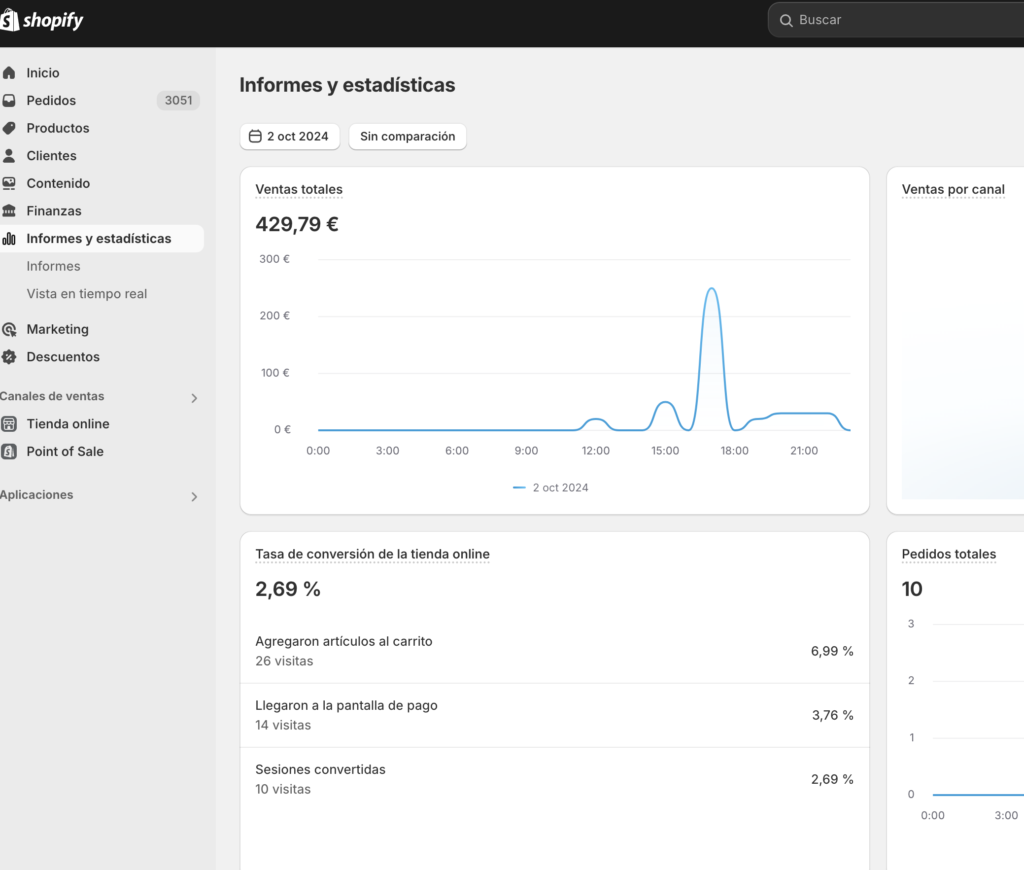
Task: Click the Tienda online store icon
Action: 9,424
